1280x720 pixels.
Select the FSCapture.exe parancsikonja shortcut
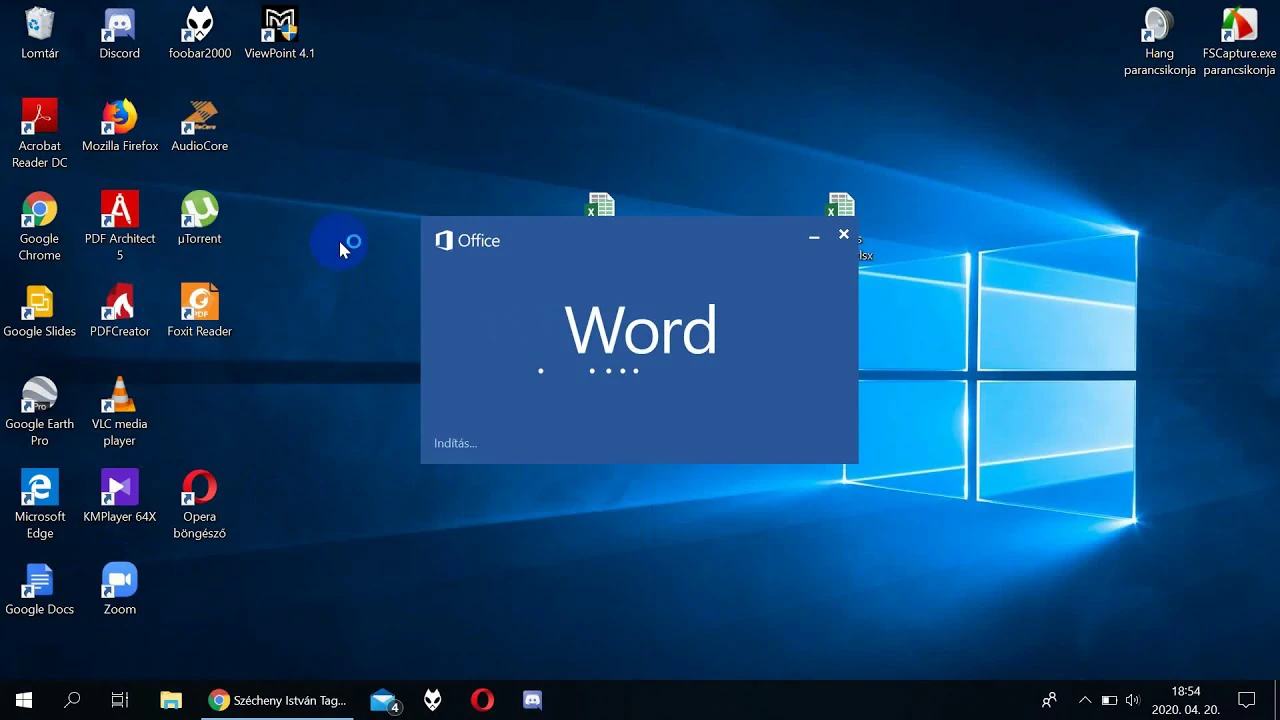pyautogui.click(x=1239, y=42)
